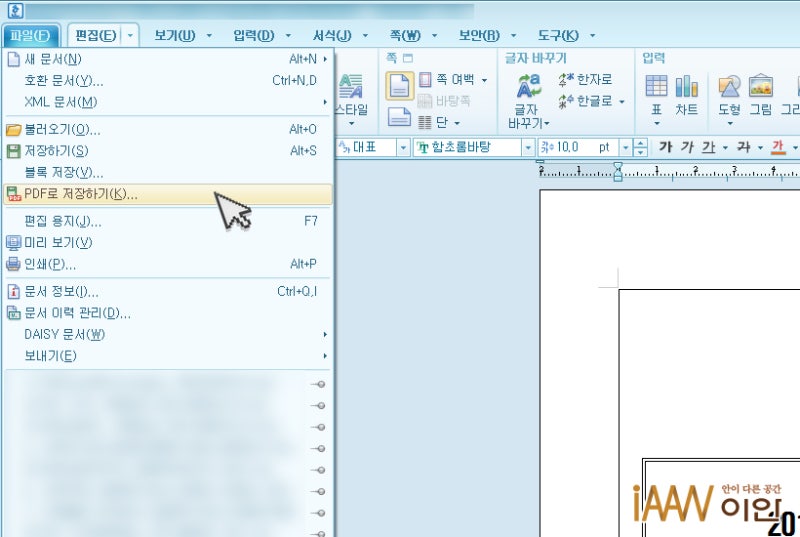
Task: Click the red font color 가 button
Action: (x=778, y=147)
